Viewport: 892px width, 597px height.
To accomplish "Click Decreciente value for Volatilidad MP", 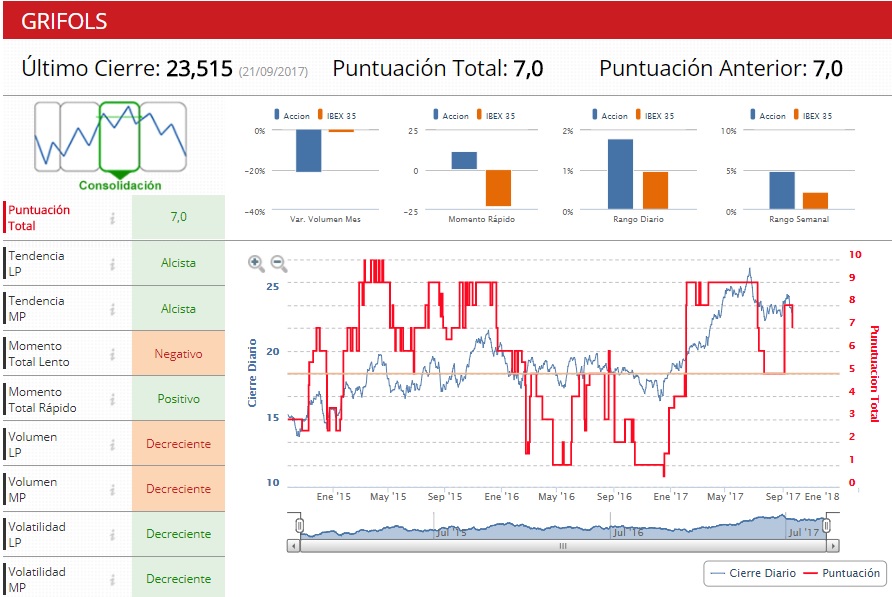I will click(x=178, y=578).
